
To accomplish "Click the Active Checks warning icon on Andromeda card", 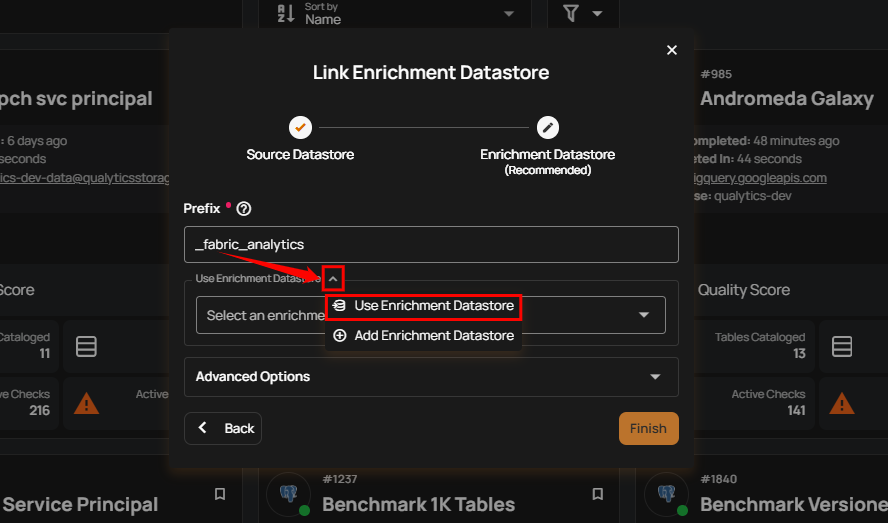I will point(842,403).
